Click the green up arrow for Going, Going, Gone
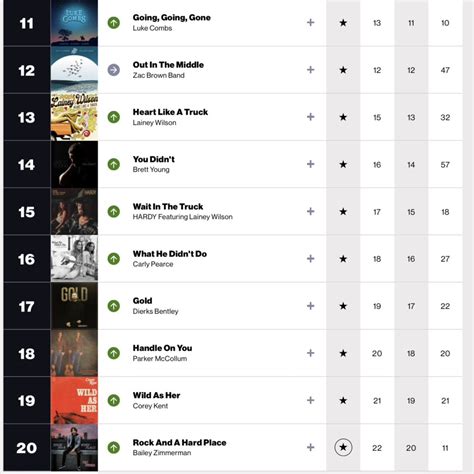 (x=114, y=23)
